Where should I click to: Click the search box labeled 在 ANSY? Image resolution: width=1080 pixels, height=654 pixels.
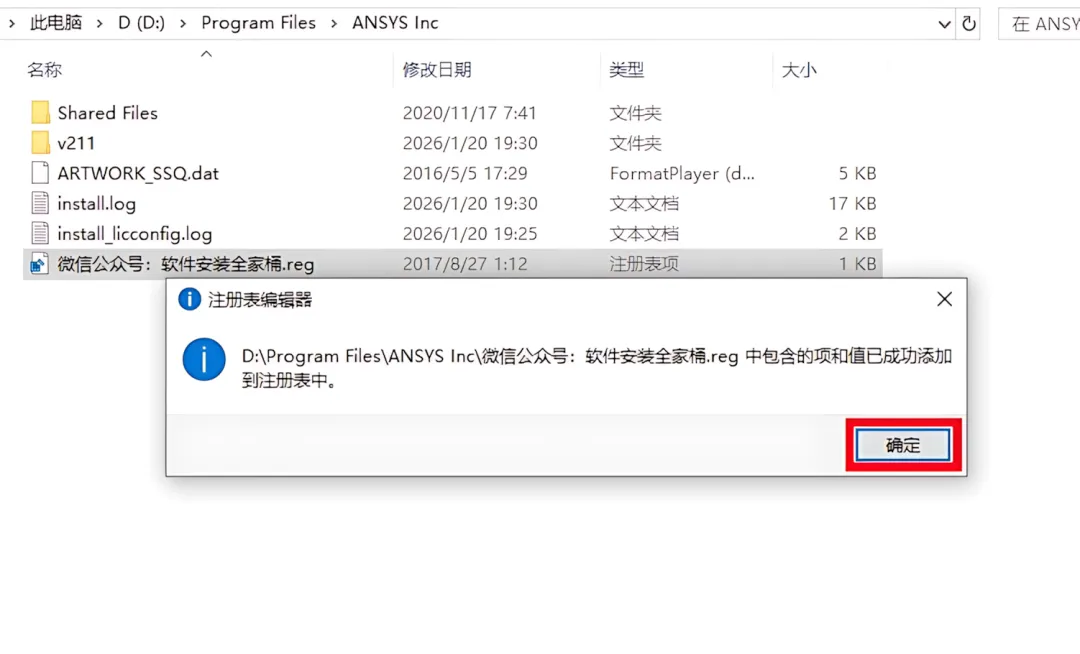pyautogui.click(x=1041, y=24)
